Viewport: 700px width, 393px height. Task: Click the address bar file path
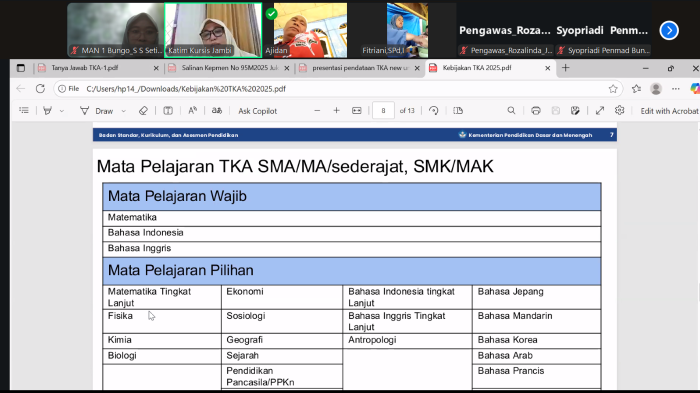tap(186, 89)
